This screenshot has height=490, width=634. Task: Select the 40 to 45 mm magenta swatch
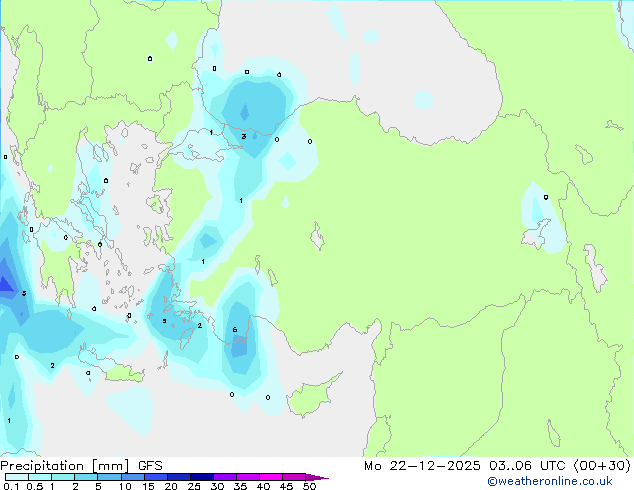271,477
